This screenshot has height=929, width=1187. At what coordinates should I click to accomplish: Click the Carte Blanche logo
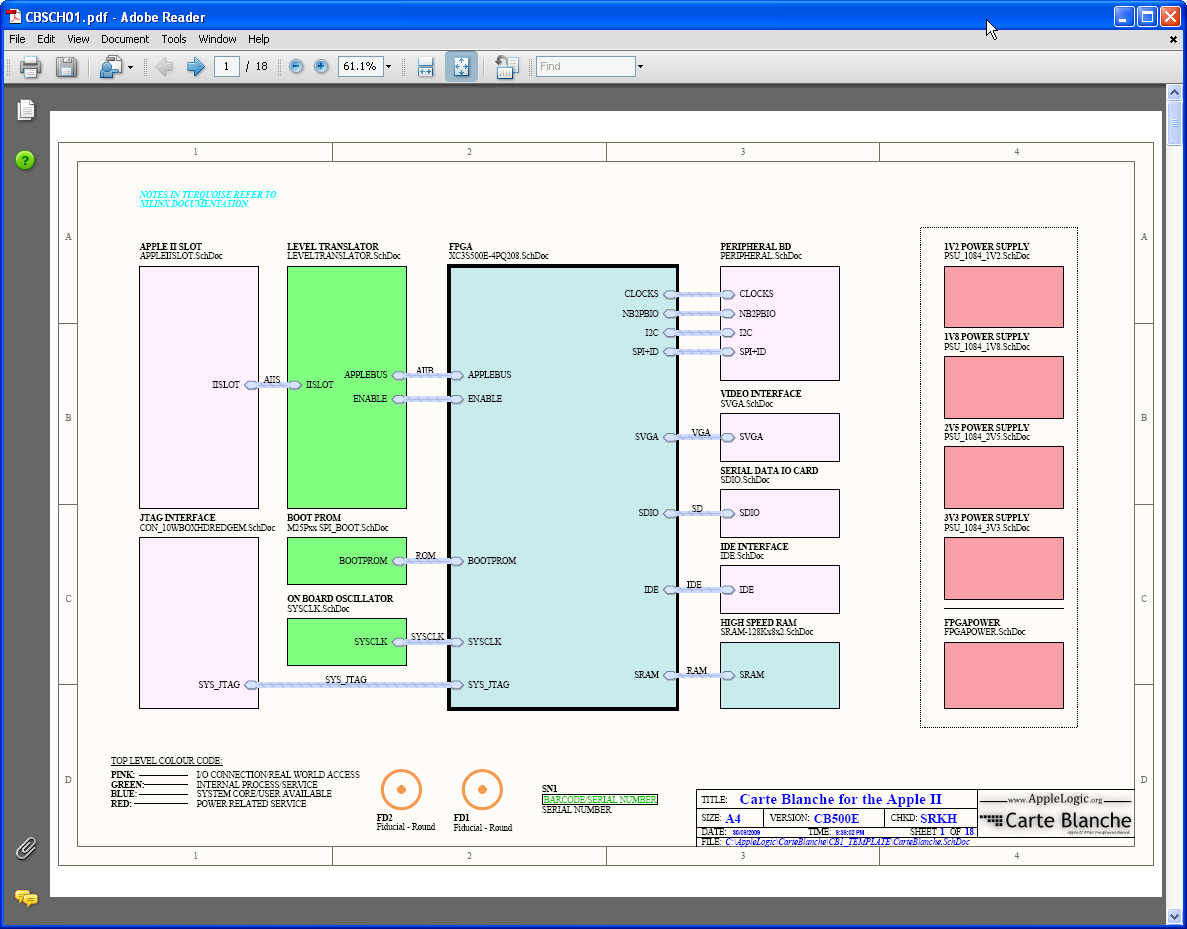tap(1055, 821)
